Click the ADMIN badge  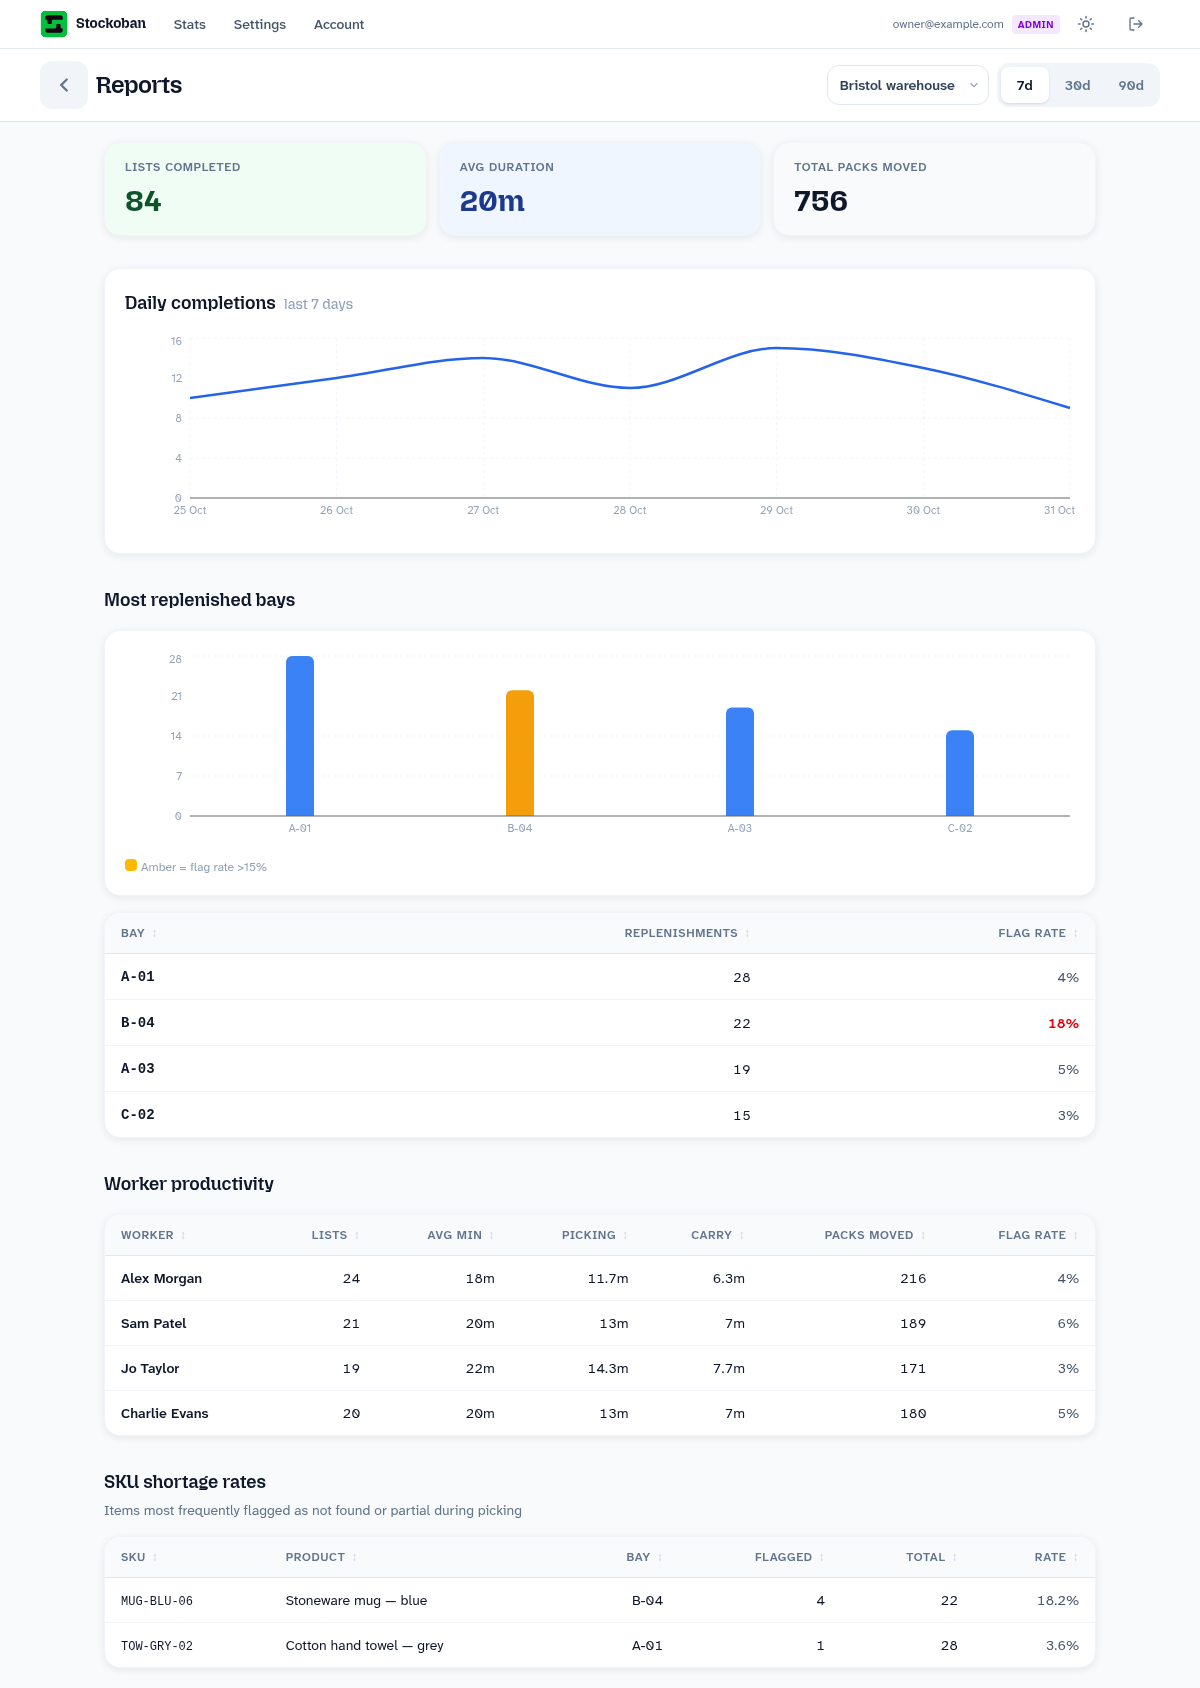pos(1036,24)
